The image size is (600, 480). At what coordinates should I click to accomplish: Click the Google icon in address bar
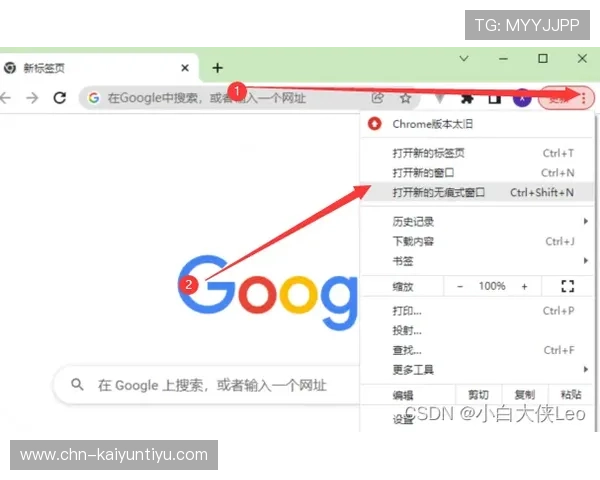pos(94,98)
